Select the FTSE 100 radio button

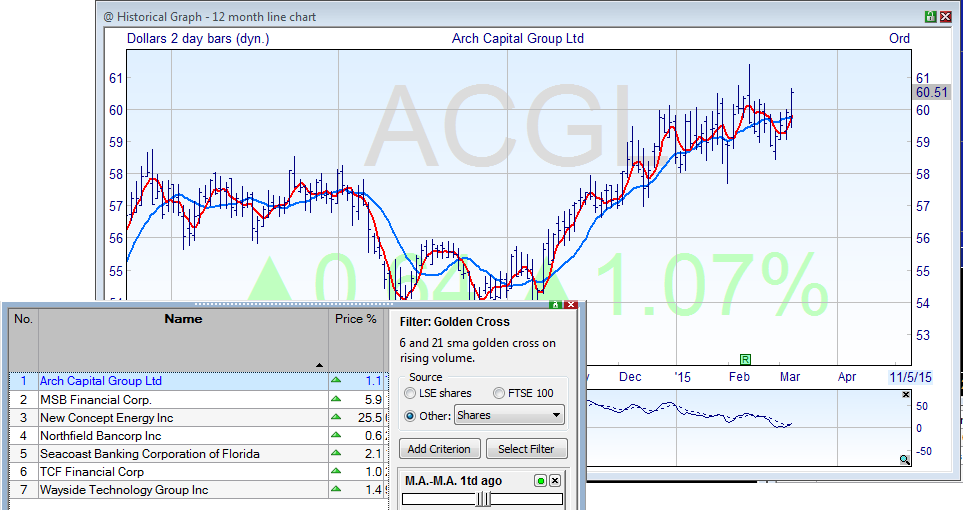coord(499,393)
